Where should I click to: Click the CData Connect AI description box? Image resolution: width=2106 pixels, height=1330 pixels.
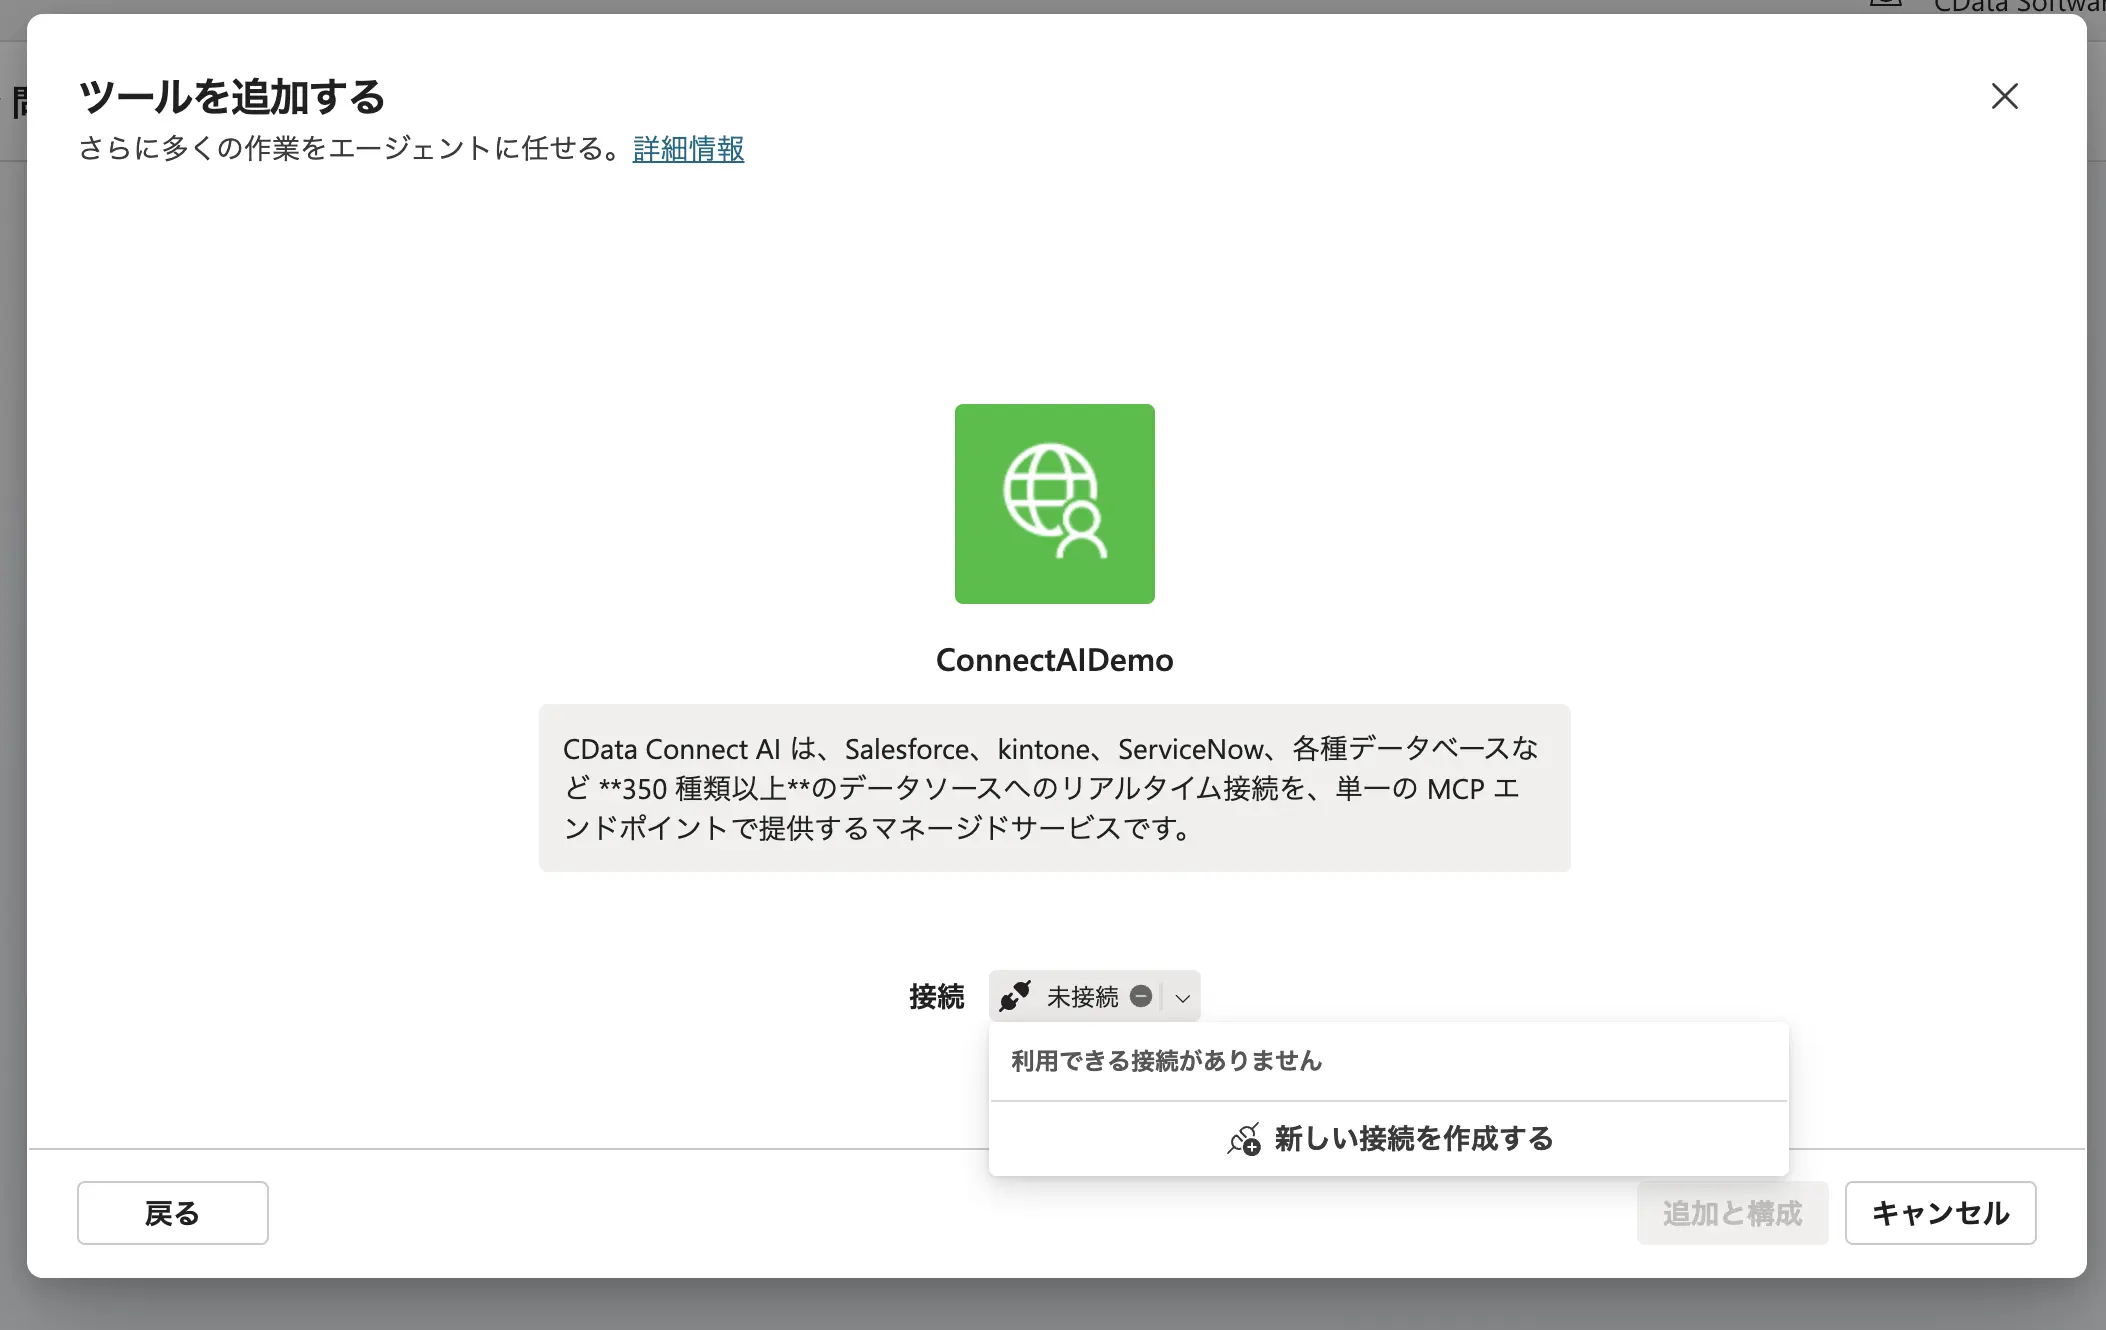[1053, 788]
